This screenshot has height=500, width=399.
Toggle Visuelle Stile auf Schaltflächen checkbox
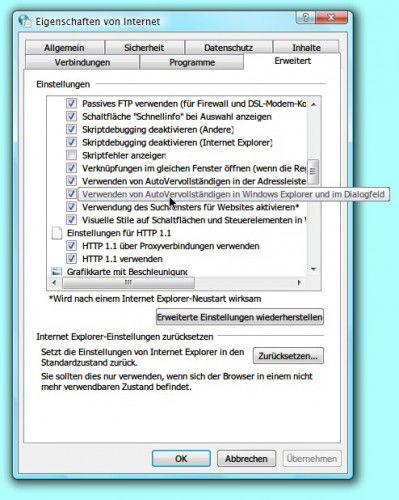71,220
